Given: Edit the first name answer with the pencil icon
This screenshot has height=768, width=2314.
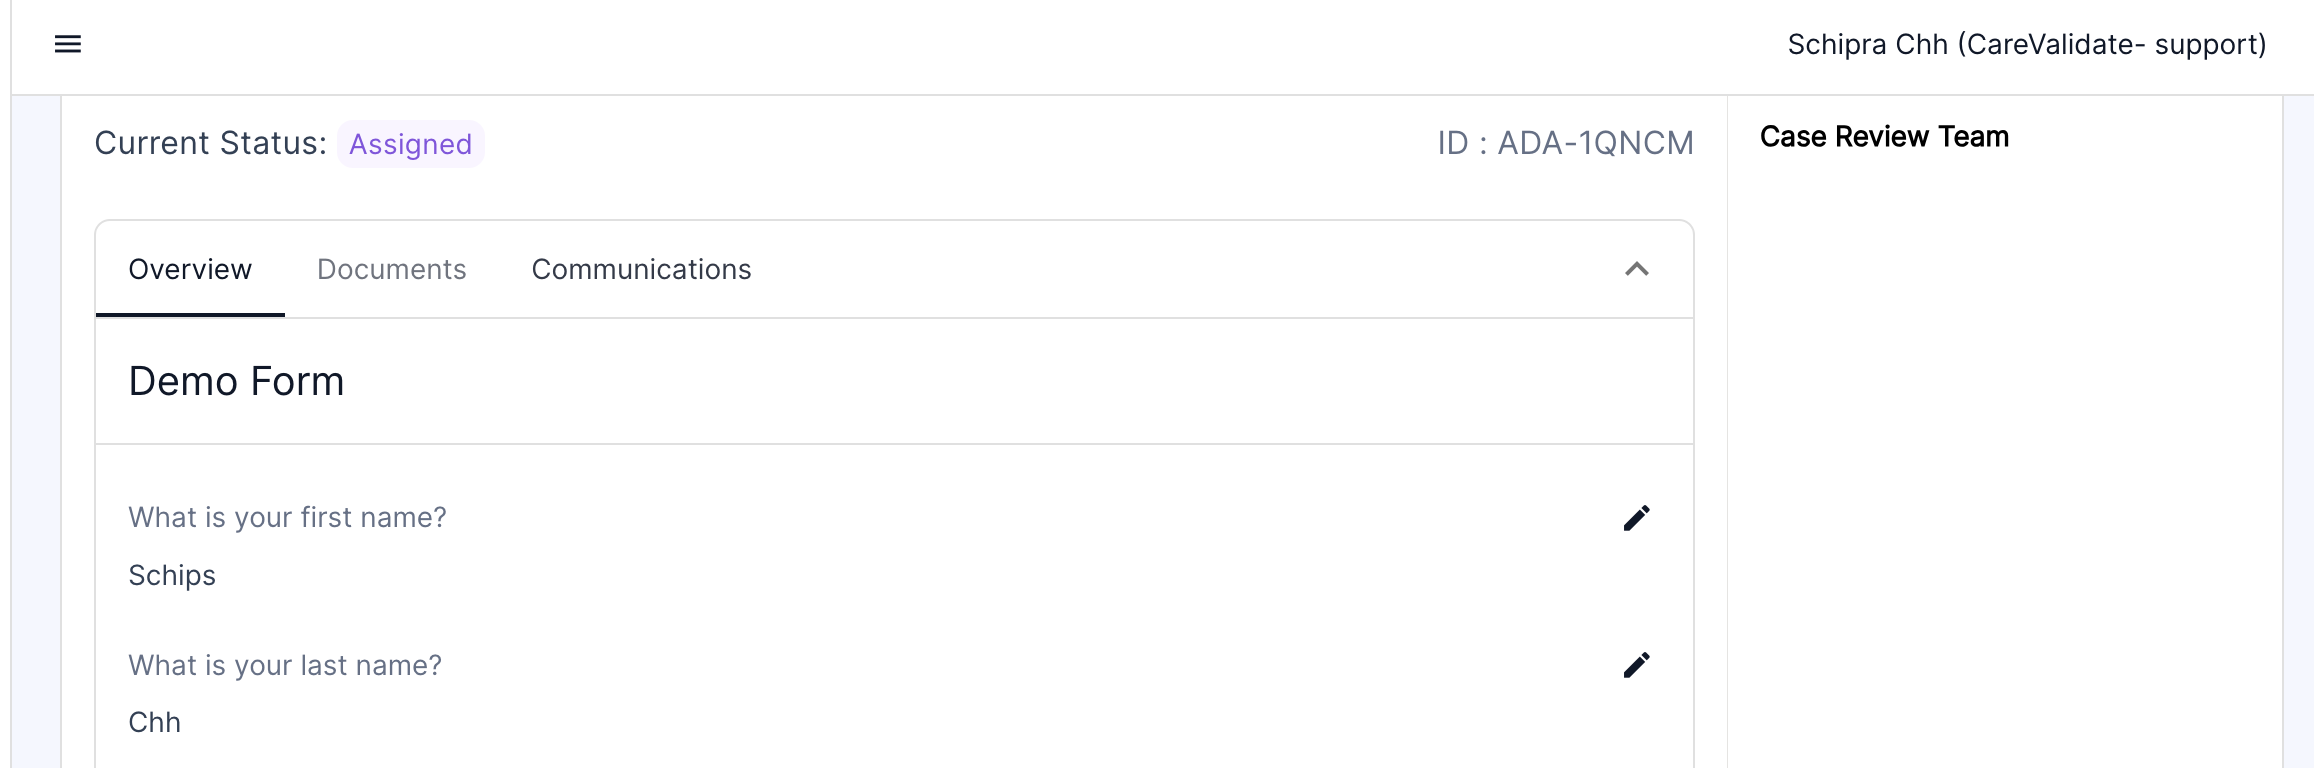Looking at the screenshot, I should click(x=1637, y=518).
